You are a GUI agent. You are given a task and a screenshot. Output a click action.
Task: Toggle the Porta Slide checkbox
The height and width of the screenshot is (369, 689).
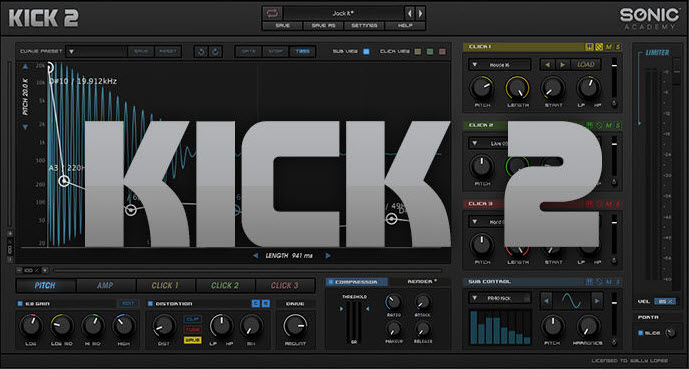coord(640,333)
